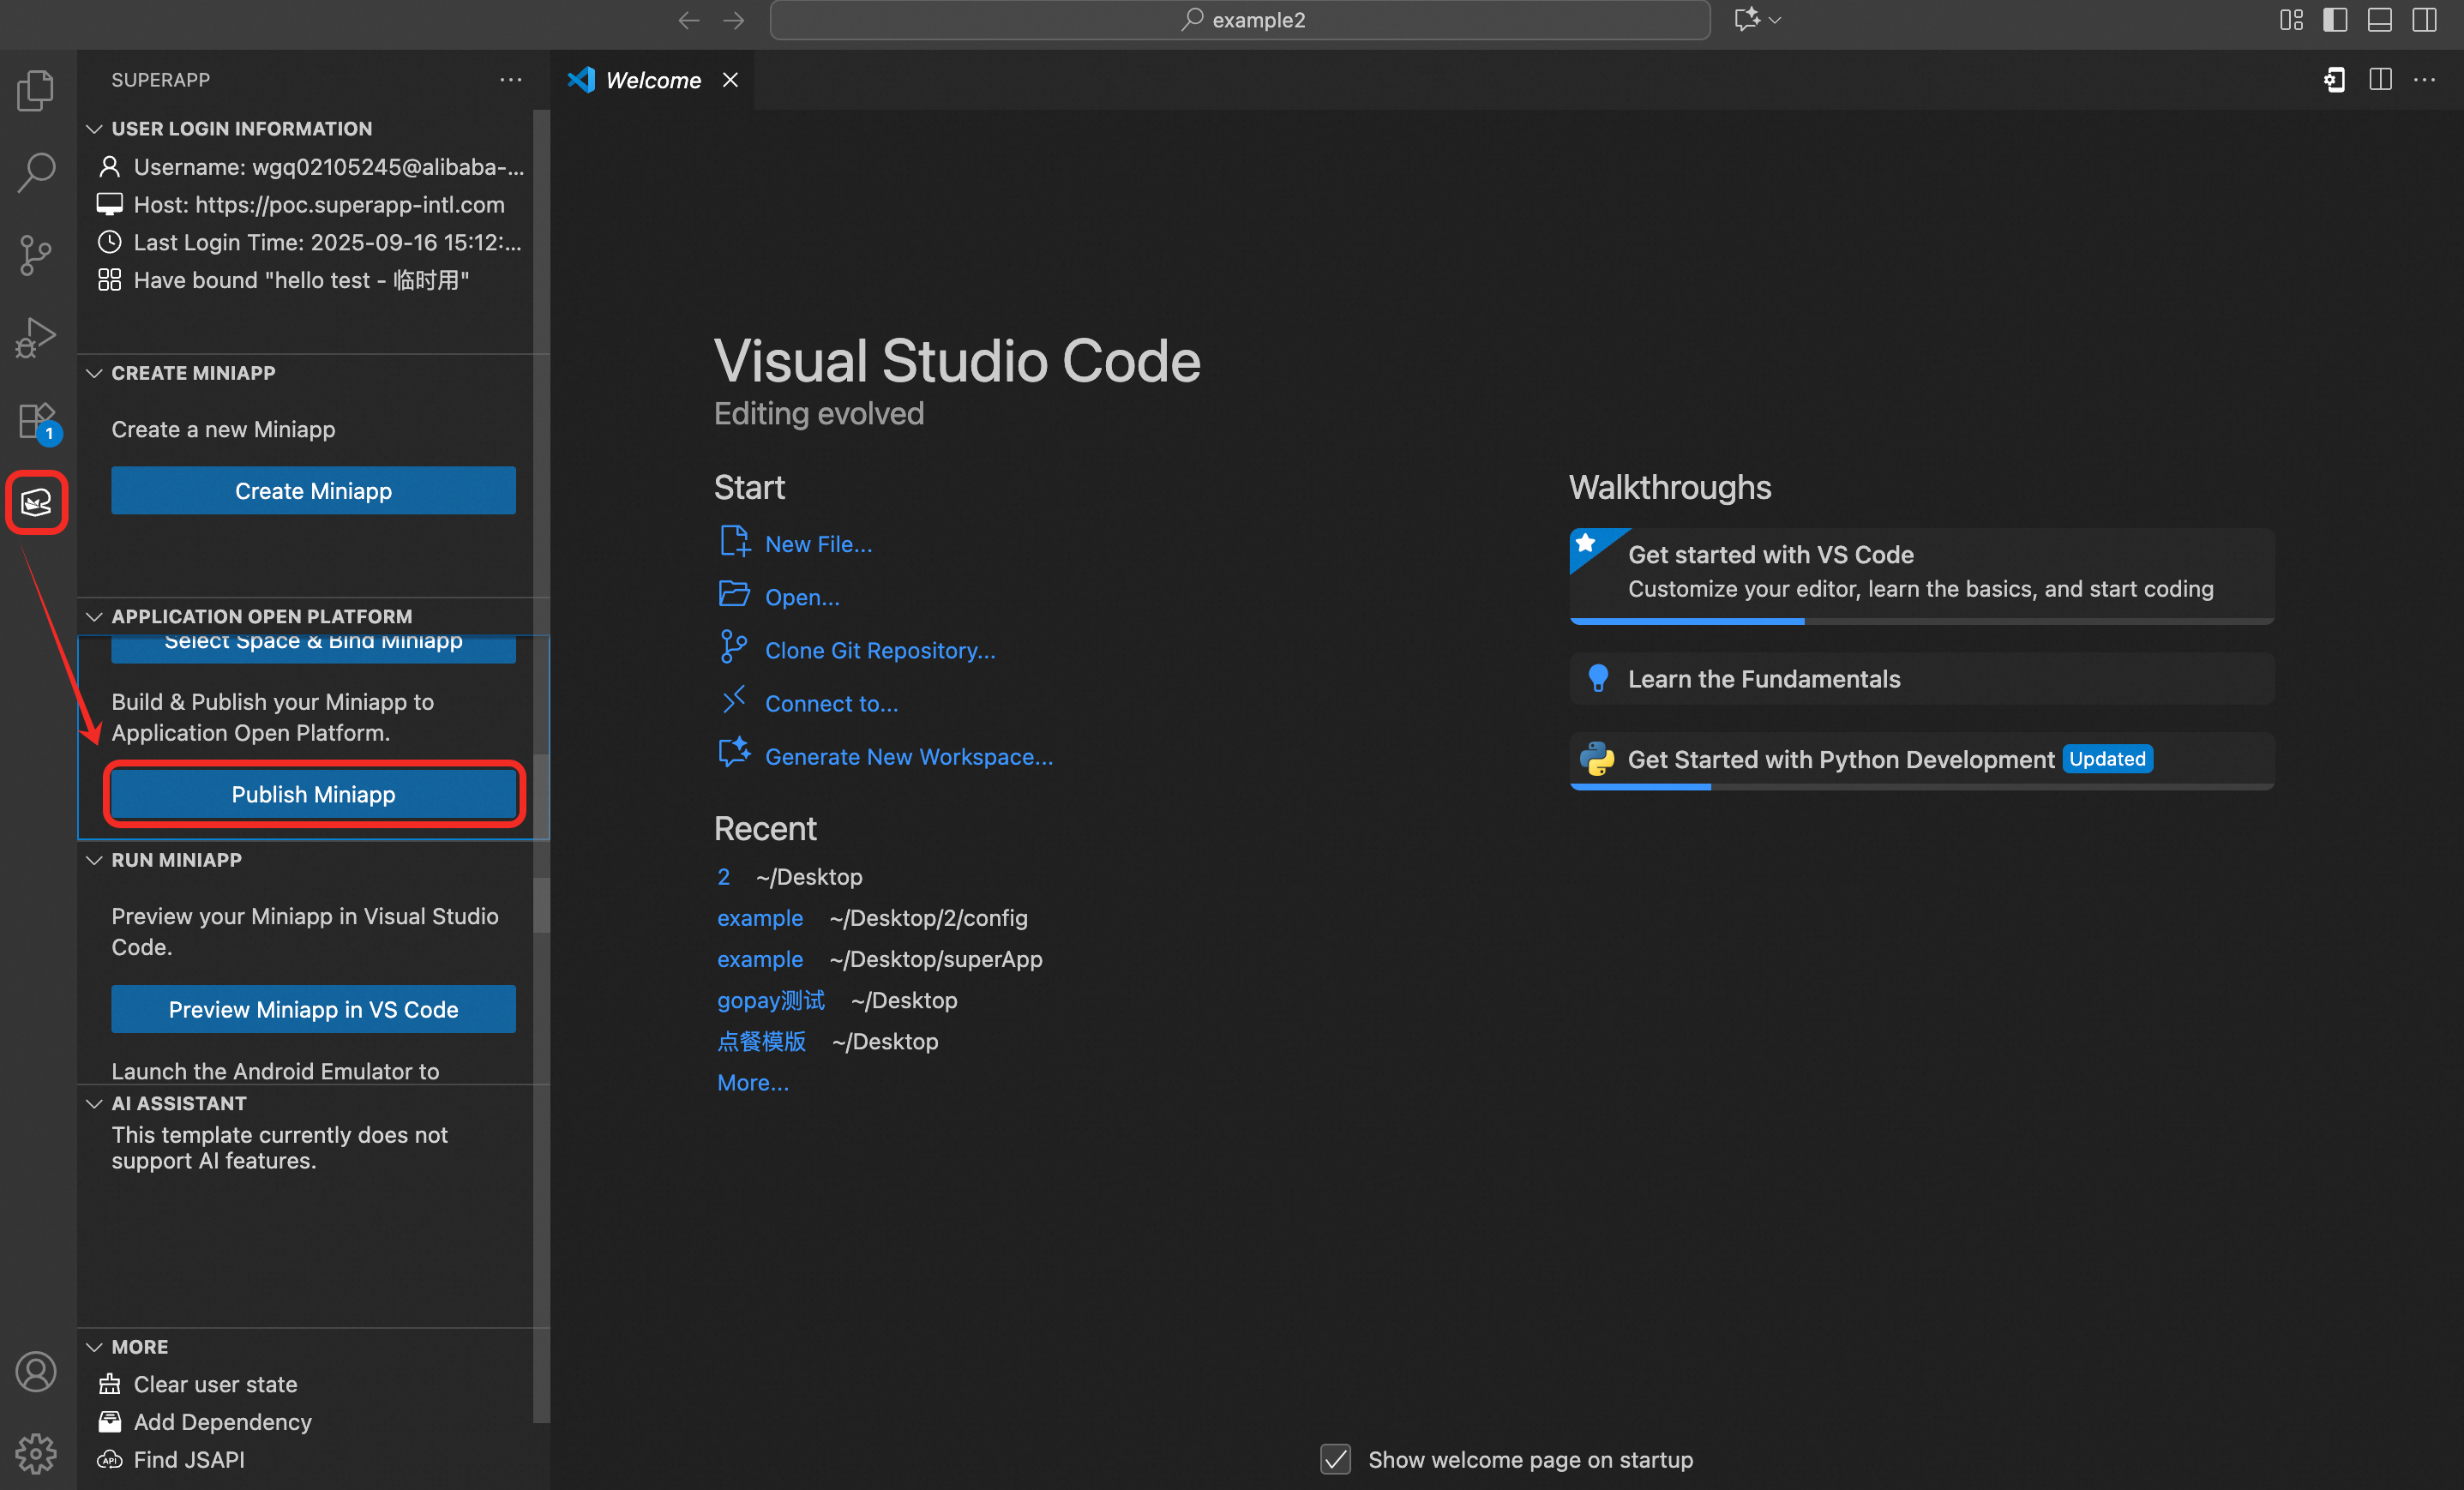Toggle the bottom panel layout button
The width and height of the screenshot is (2464, 1490).
(x=2380, y=20)
